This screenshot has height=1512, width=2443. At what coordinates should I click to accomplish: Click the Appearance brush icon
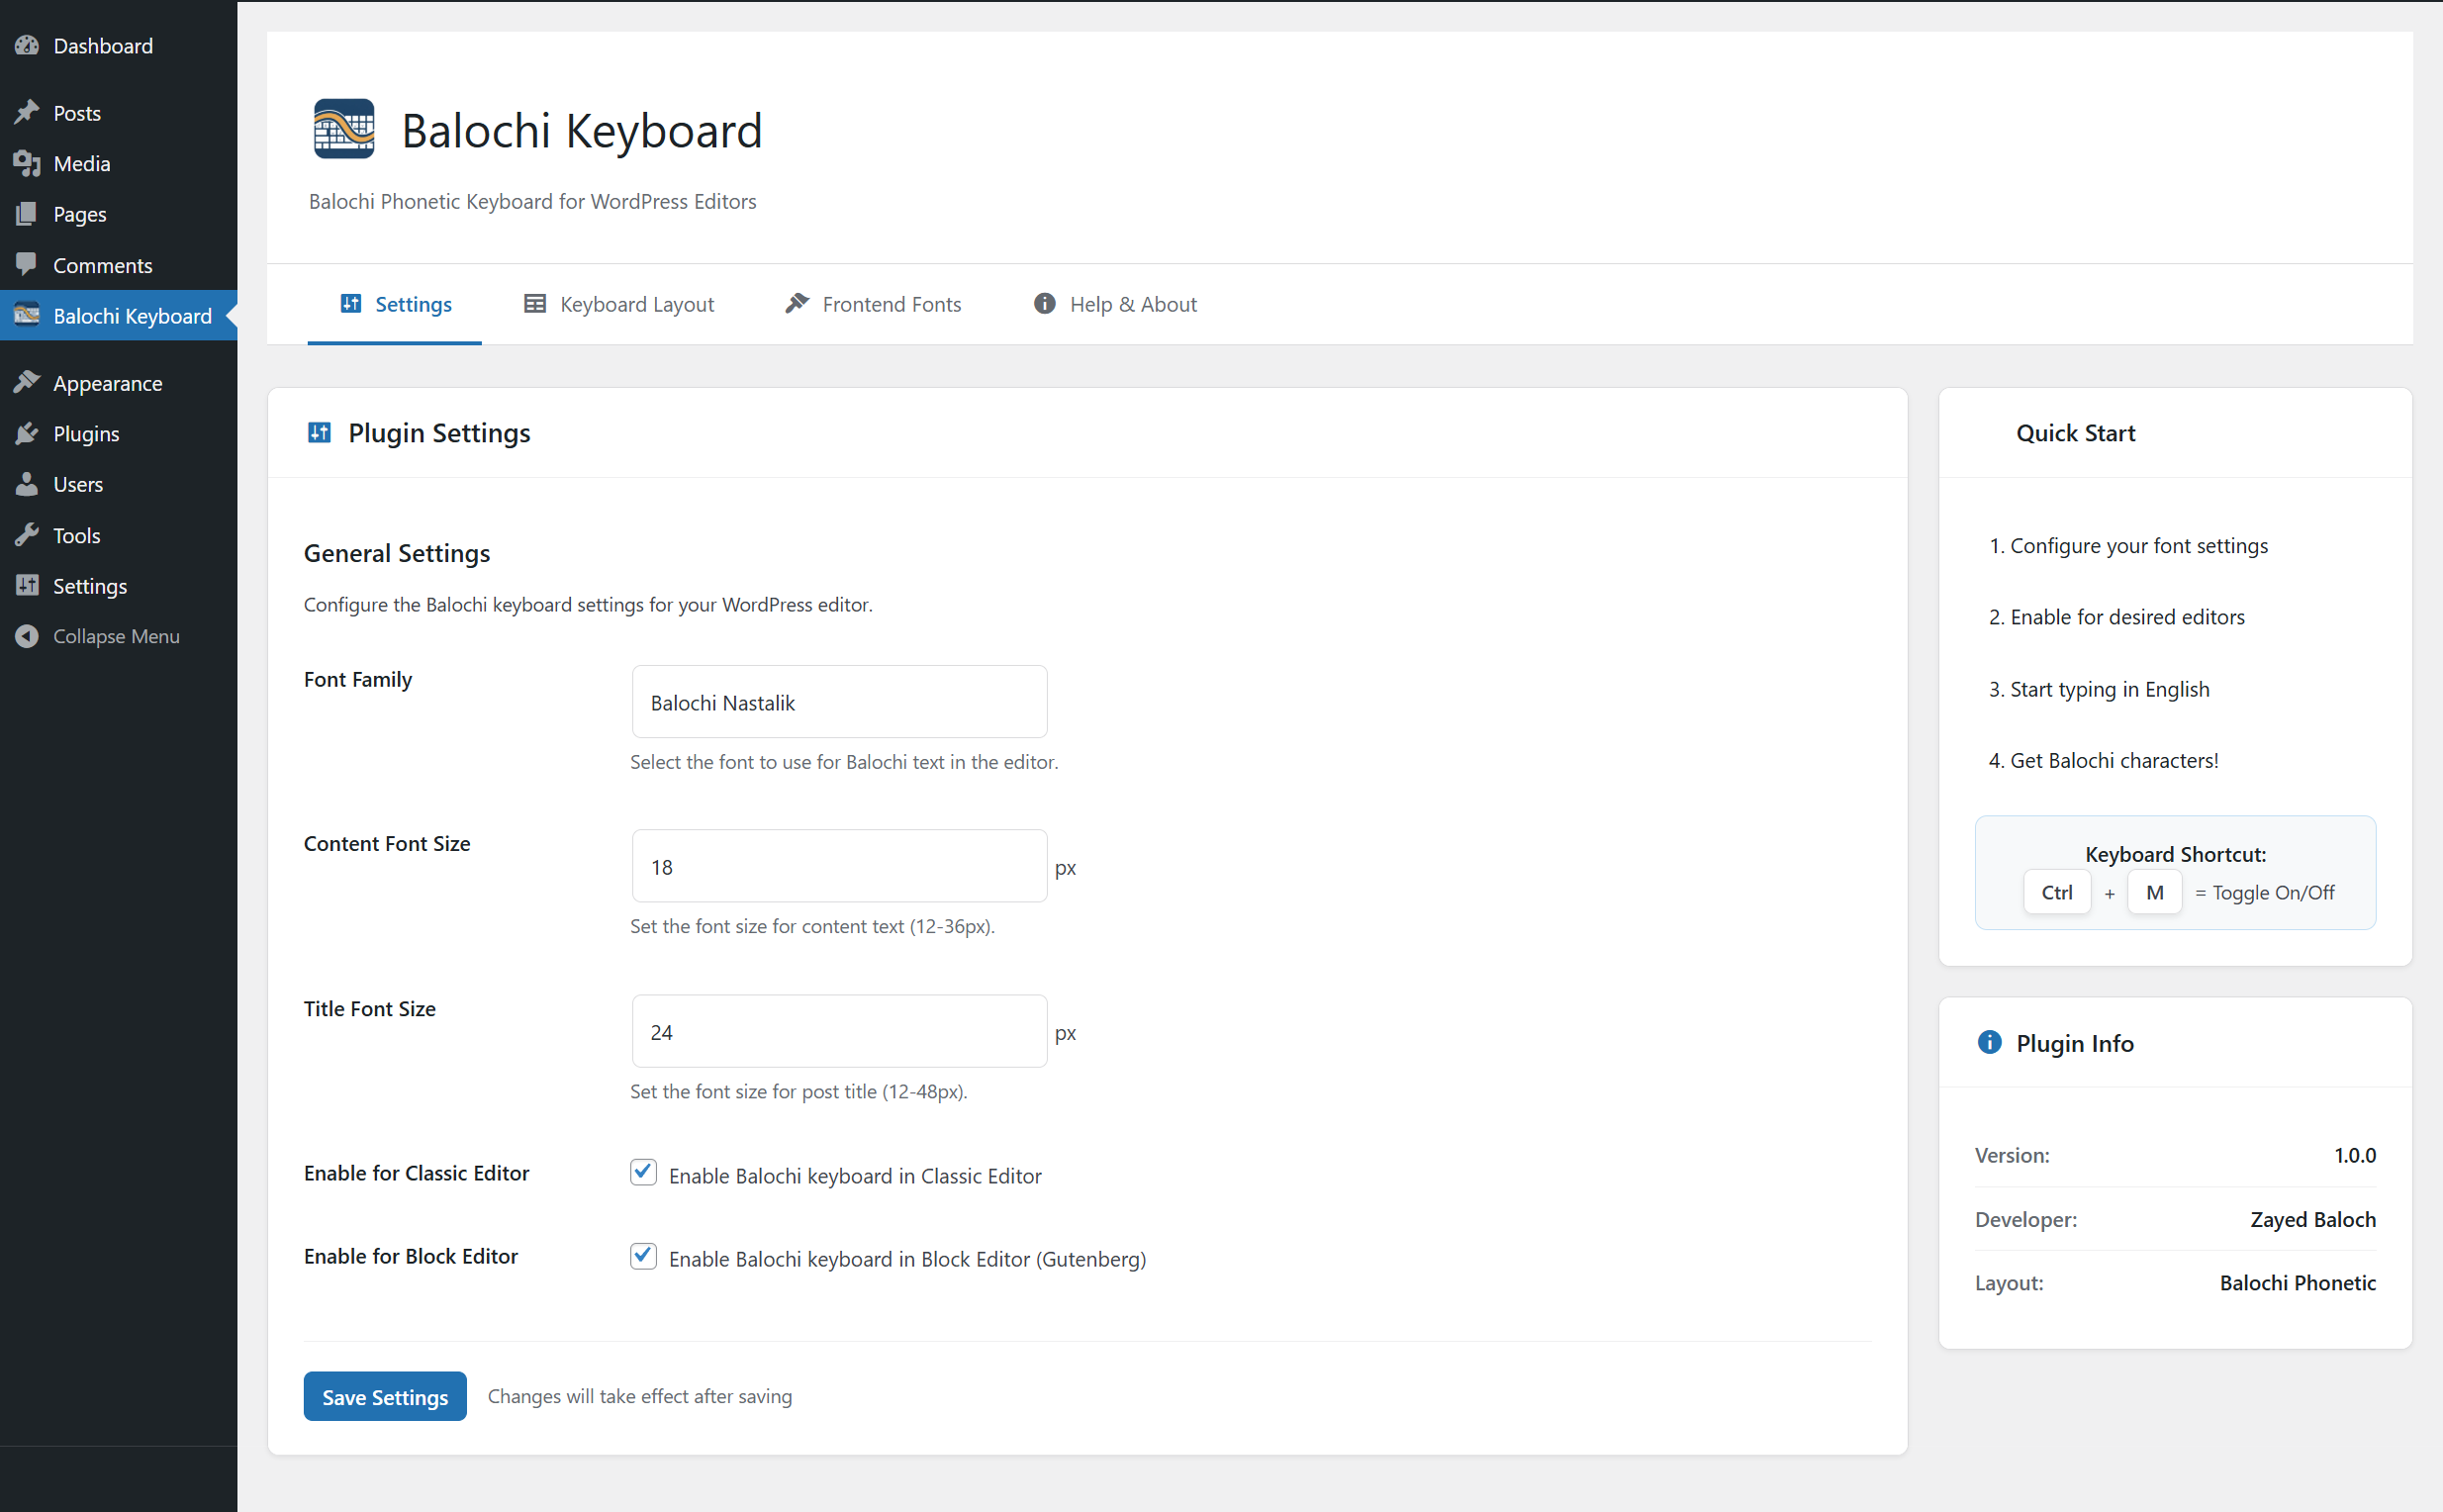[x=27, y=382]
